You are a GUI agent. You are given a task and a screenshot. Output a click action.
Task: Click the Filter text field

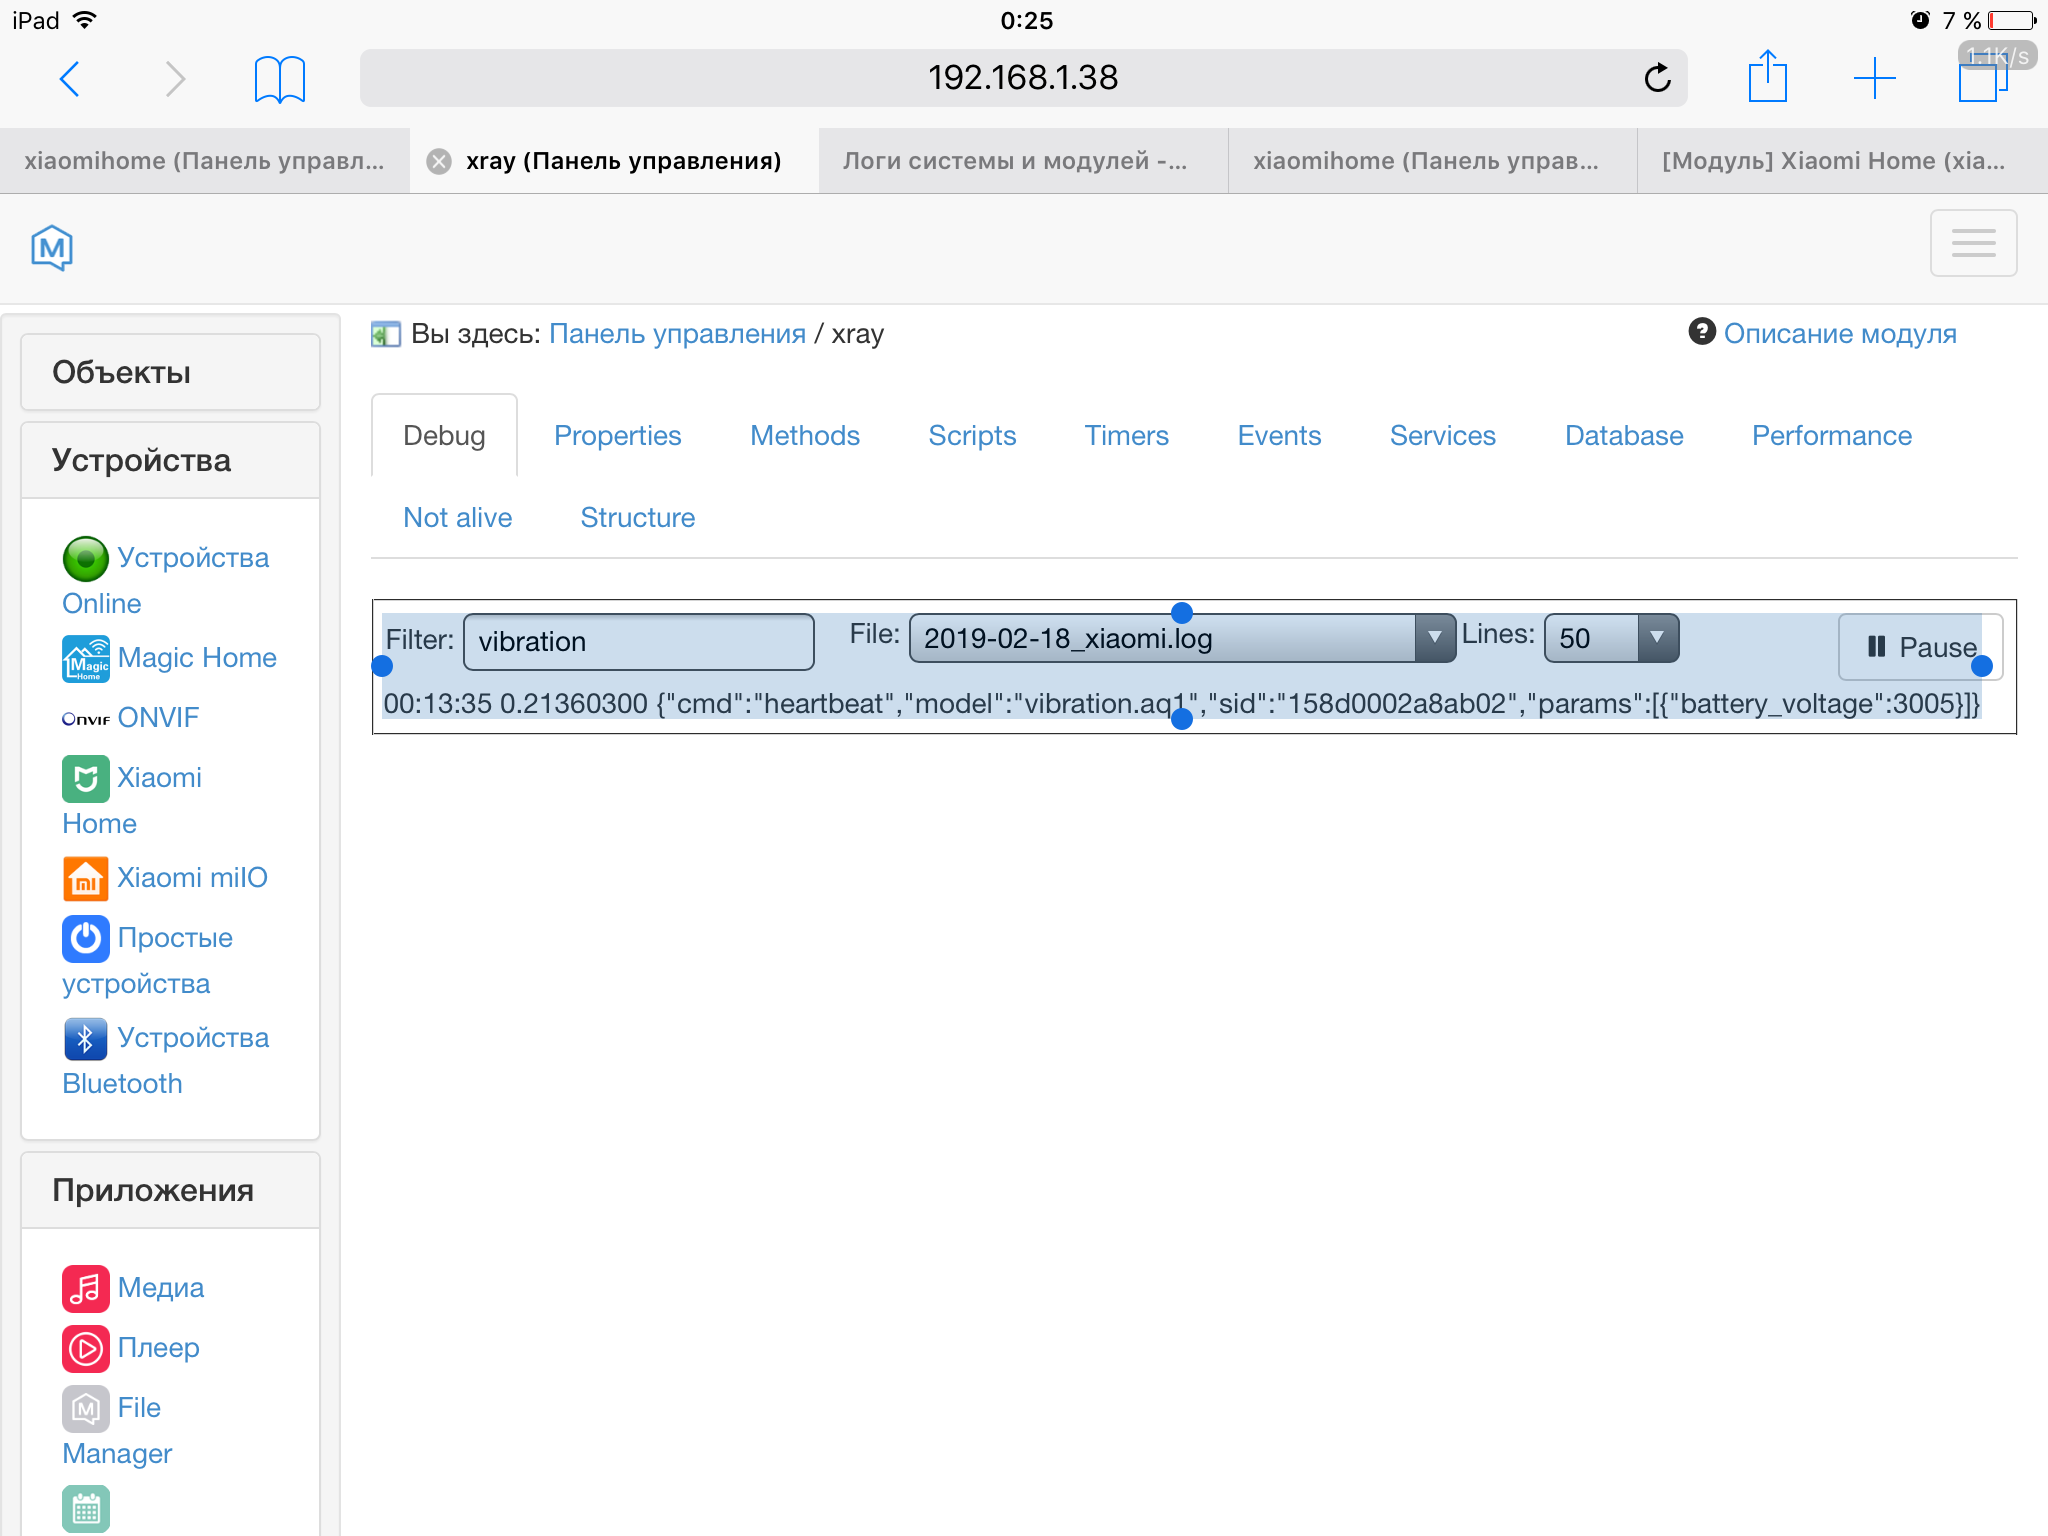[x=638, y=642]
